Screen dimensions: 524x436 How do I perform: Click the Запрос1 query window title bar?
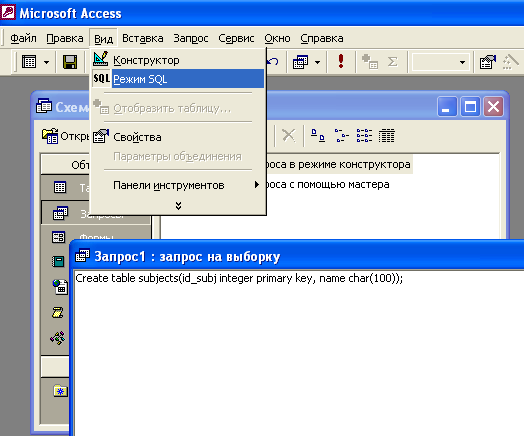coord(297,257)
